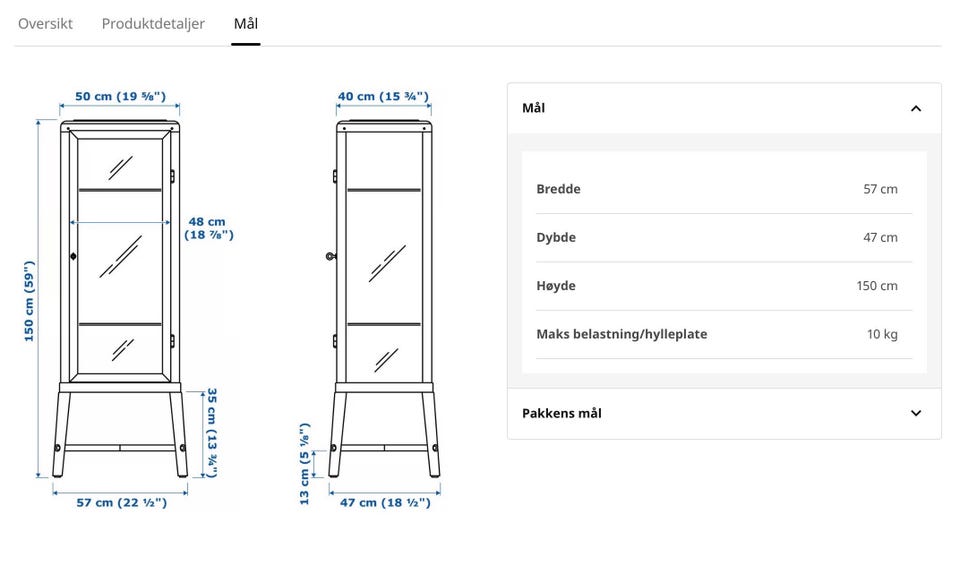Click the 35 cm leg height label
Image resolution: width=960 pixels, height=574 pixels.
[x=211, y=432]
